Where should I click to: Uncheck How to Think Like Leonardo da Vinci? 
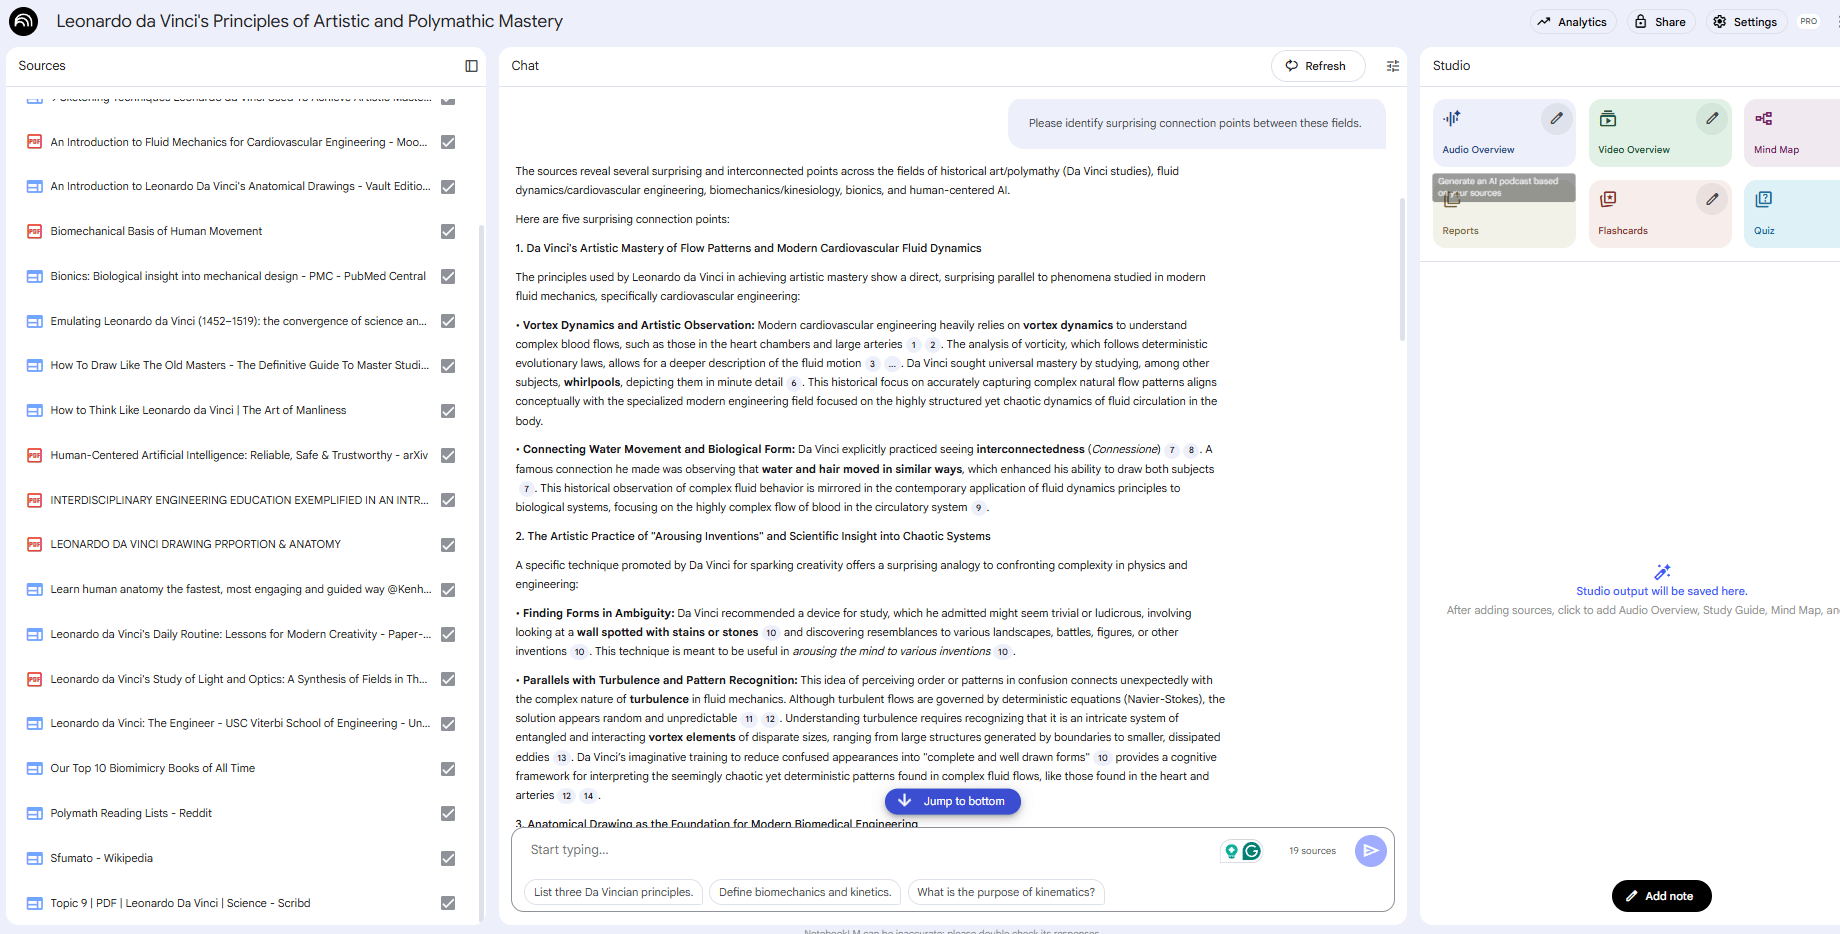click(x=448, y=411)
